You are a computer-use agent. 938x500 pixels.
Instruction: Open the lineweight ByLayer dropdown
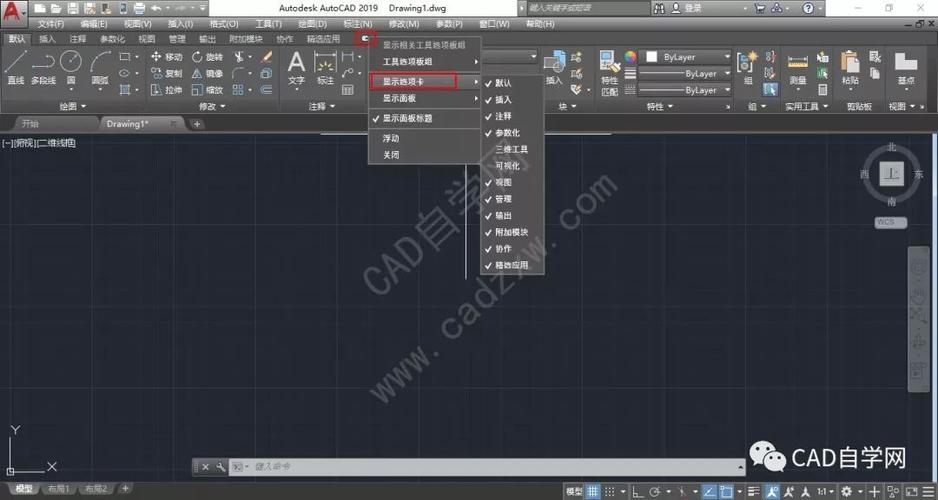(686, 74)
